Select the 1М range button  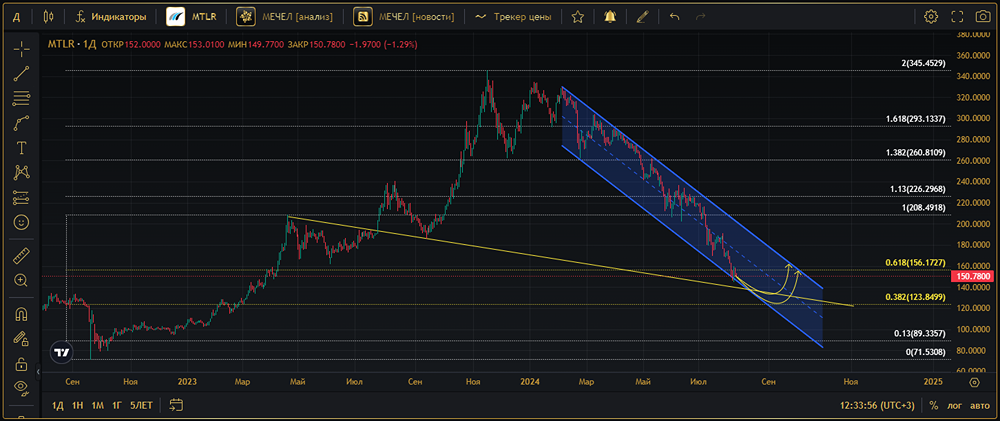click(x=97, y=405)
